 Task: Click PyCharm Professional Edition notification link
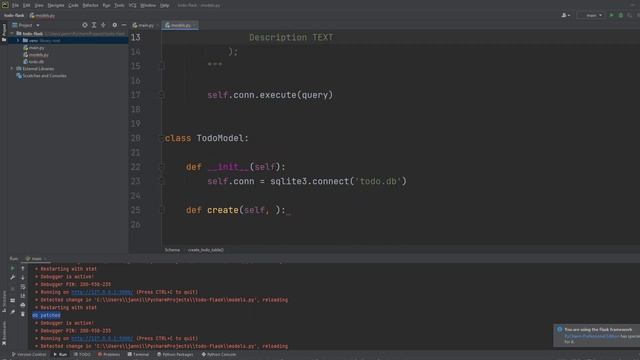click(x=592, y=336)
